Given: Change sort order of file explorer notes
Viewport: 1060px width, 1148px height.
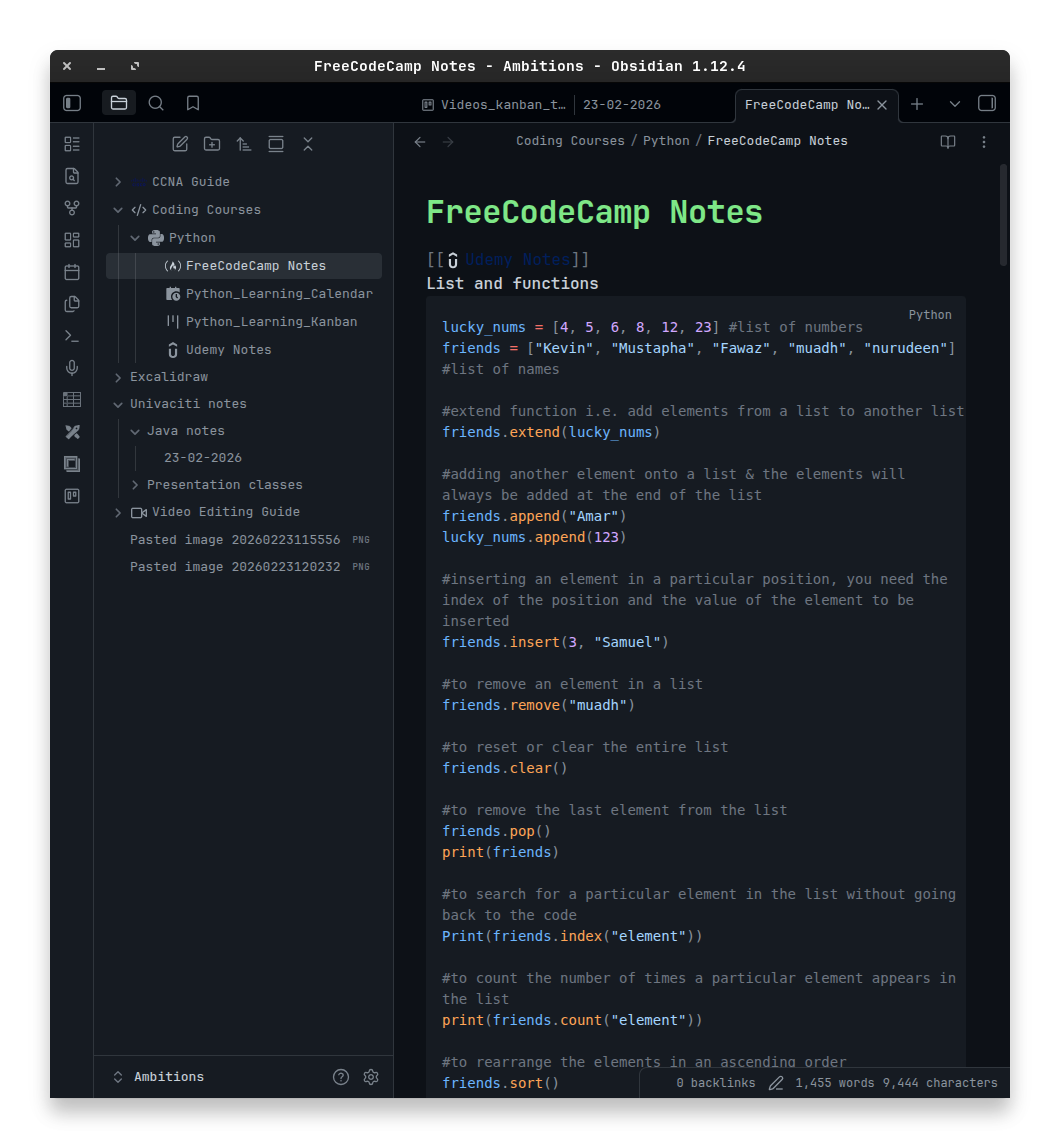Looking at the screenshot, I should tap(243, 143).
